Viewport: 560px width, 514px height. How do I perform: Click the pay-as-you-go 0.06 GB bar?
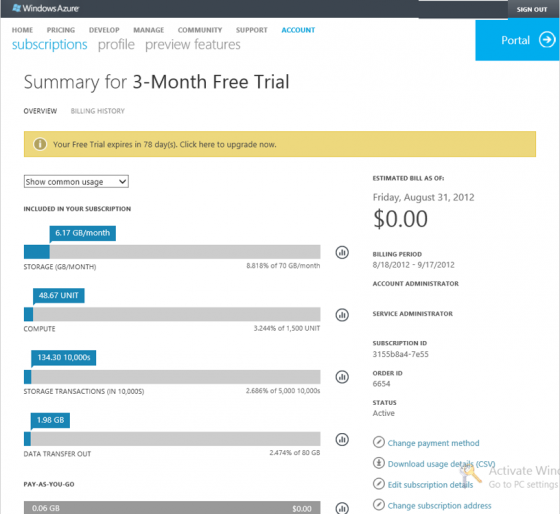172,508
